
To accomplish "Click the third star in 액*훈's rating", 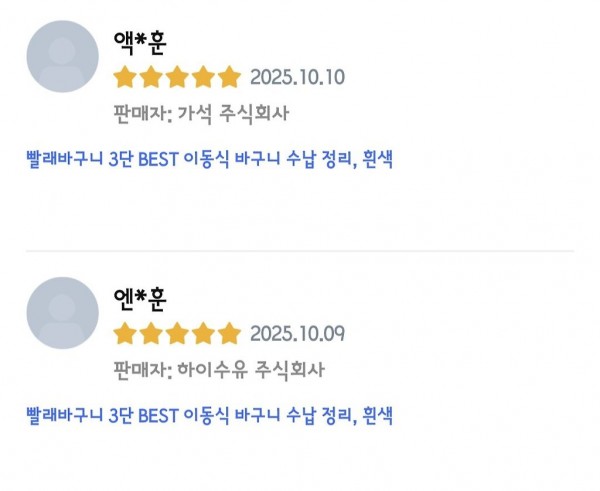I will 177,77.
